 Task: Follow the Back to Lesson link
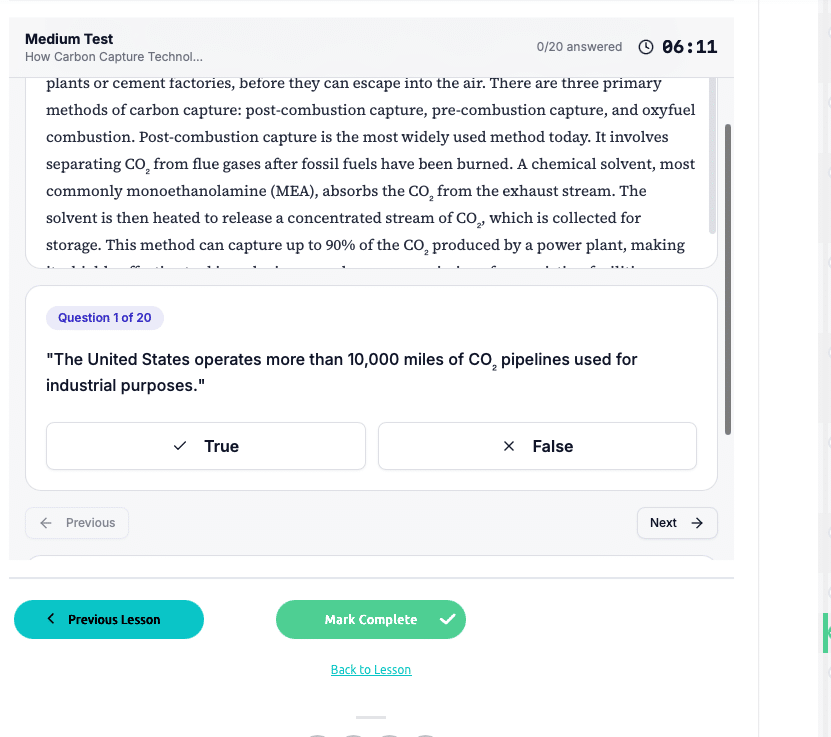tap(371, 670)
